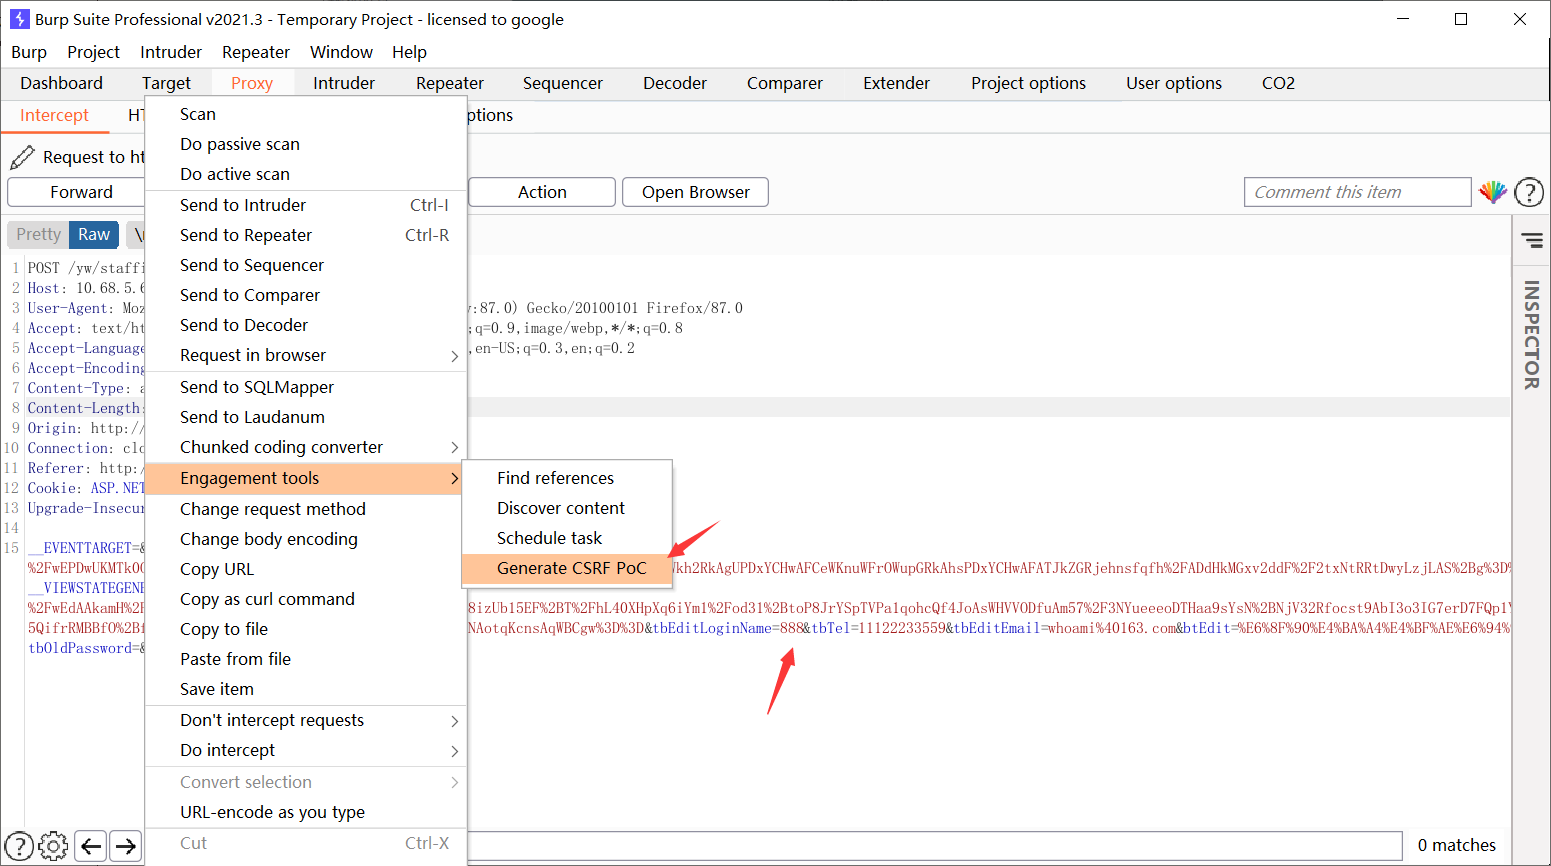1551x866 pixels.
Task: Open the Project menu
Action: (x=93, y=52)
